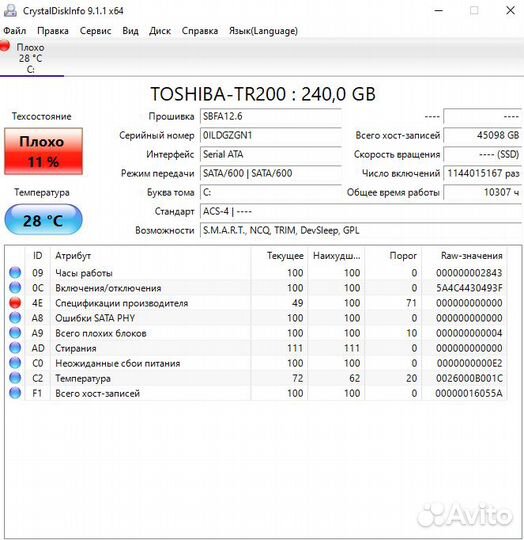The width and height of the screenshot is (524, 540).
Task: Close the CrystalDiskInfo window
Action: [x=510, y=11]
